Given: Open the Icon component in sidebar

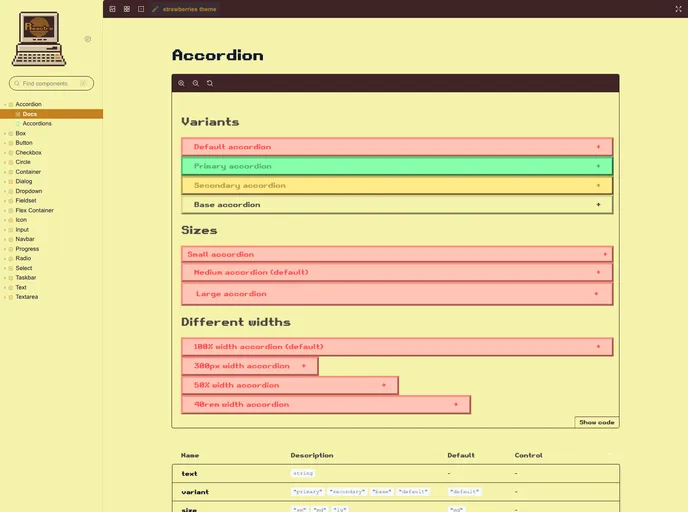Looking at the screenshot, I should [21, 220].
